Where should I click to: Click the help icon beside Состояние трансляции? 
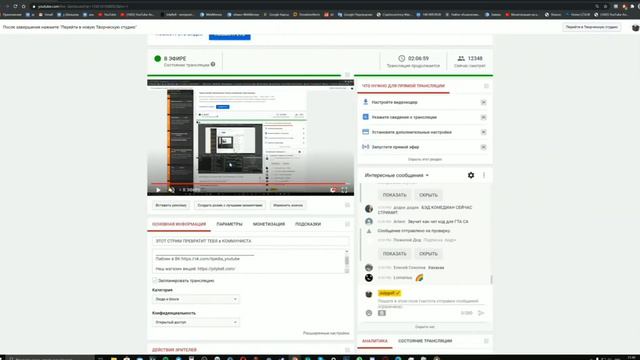213,64
